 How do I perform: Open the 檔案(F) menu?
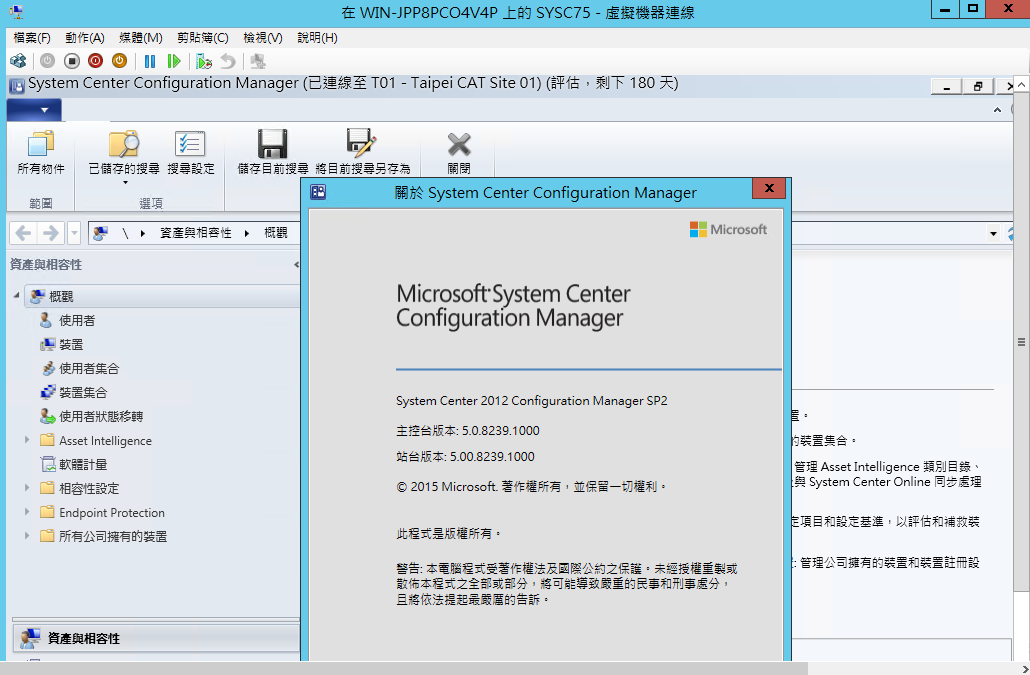[32, 37]
